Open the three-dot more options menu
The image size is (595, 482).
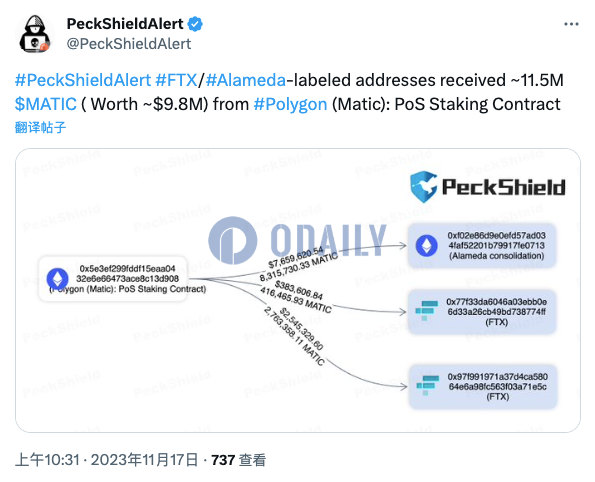coord(571,24)
